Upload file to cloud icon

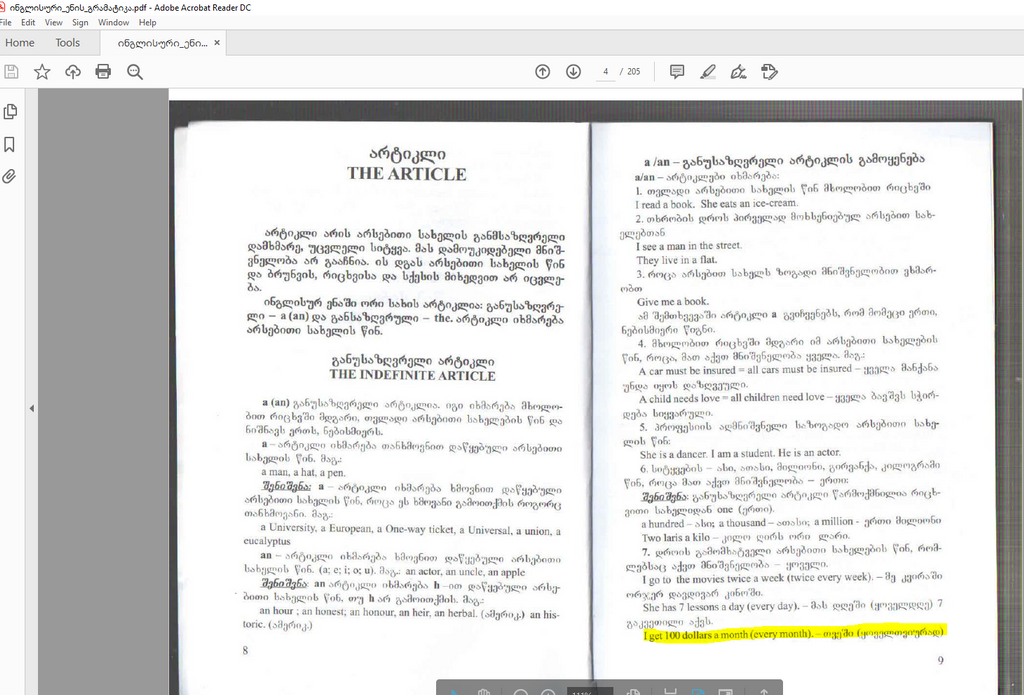pos(72,72)
